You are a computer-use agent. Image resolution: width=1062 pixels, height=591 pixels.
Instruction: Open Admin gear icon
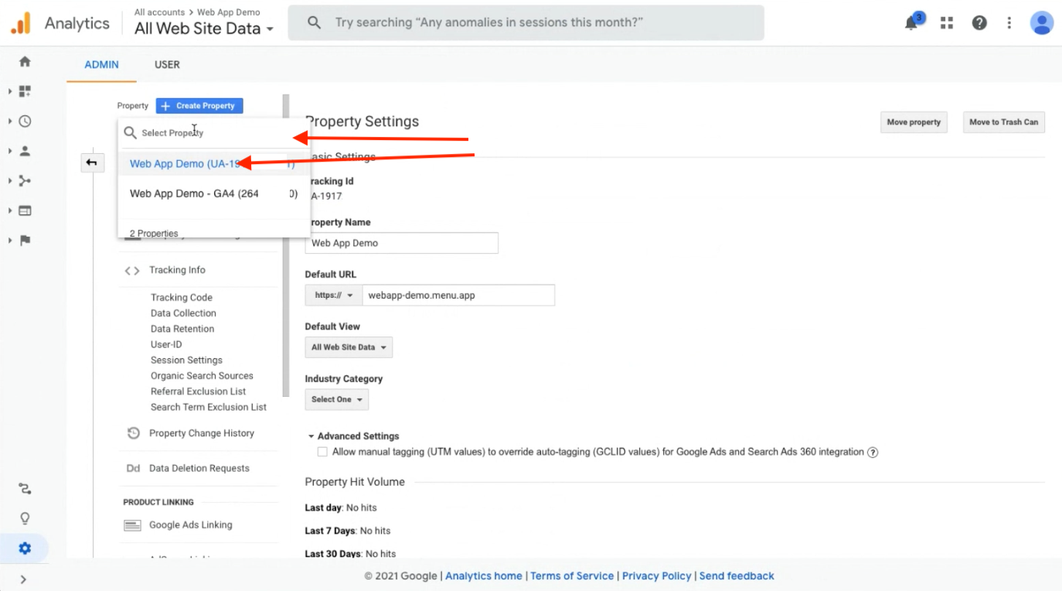coord(25,548)
